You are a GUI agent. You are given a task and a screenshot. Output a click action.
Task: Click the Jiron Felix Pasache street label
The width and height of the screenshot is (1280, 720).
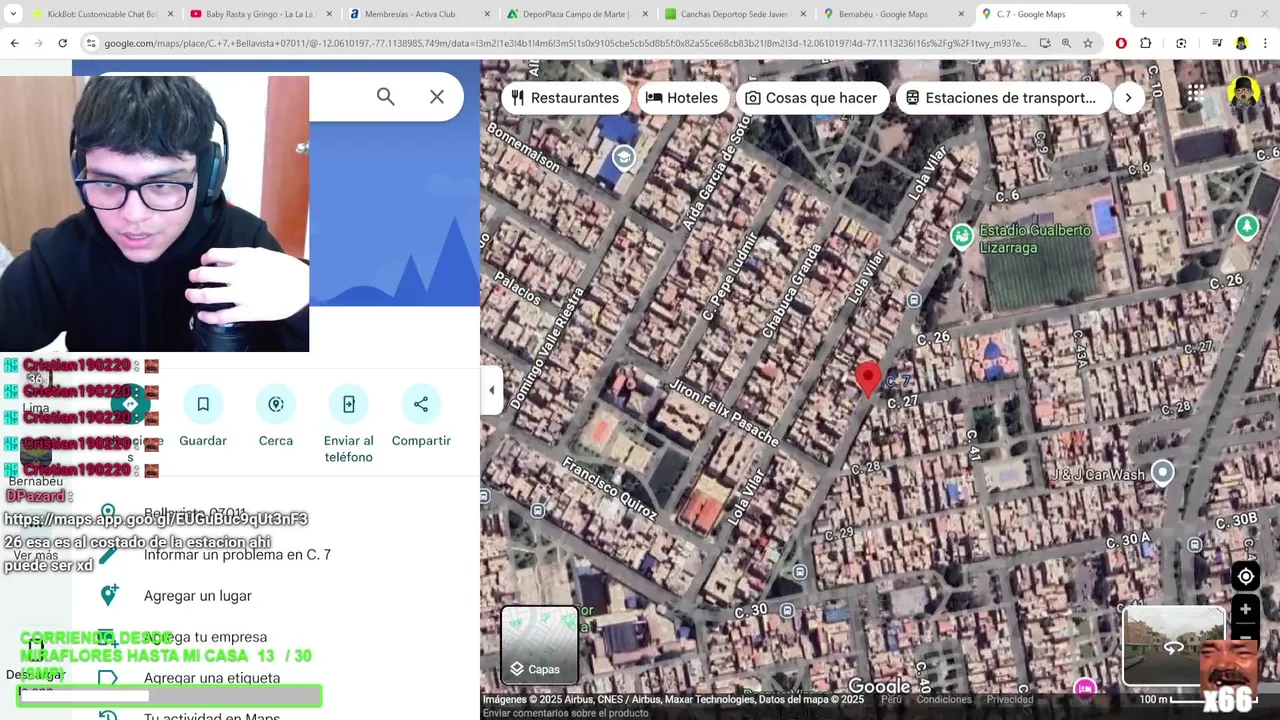[724, 414]
